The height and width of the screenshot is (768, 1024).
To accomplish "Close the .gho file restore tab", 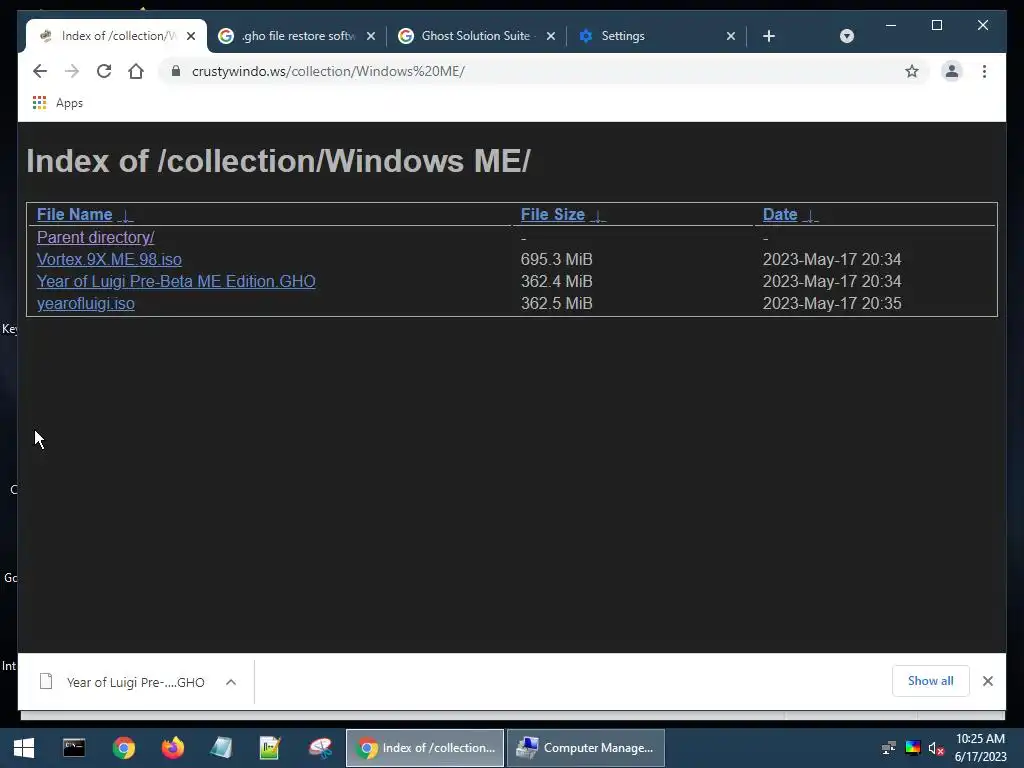I will 370,36.
